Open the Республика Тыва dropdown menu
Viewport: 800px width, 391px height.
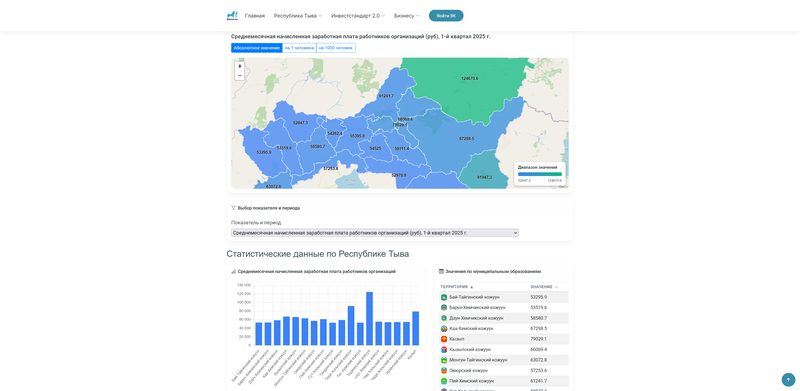tap(298, 16)
